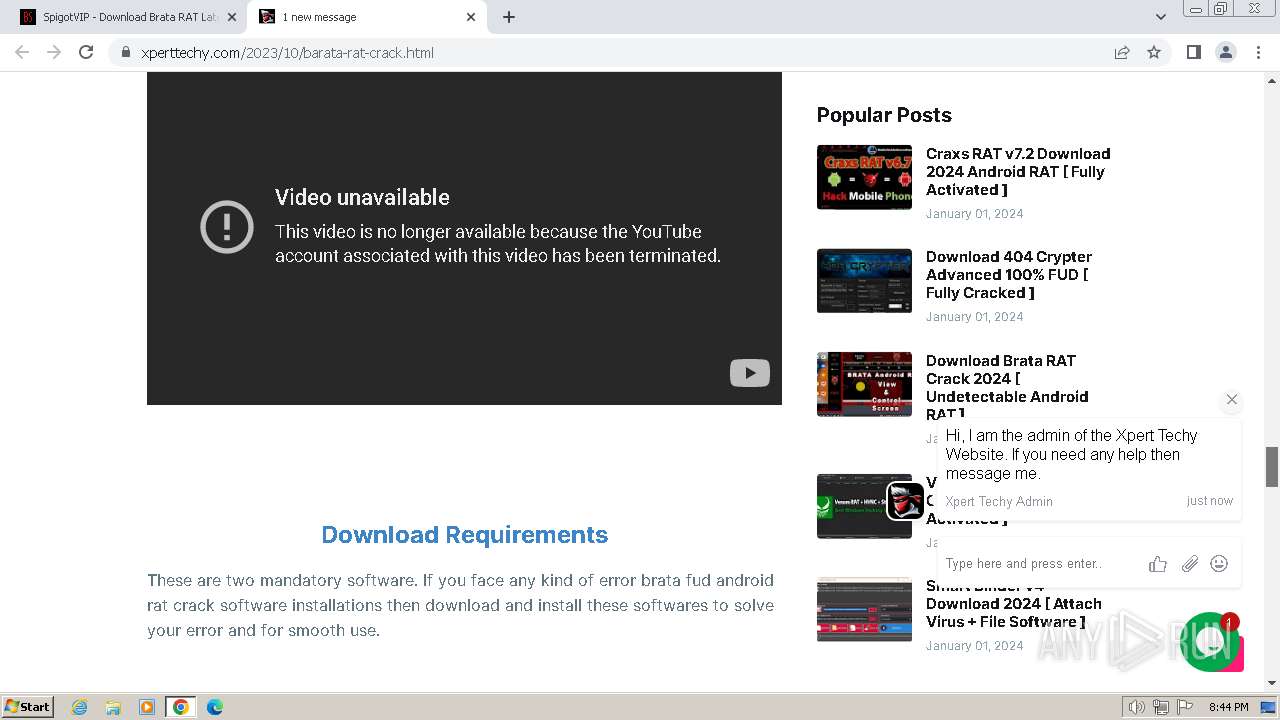
Task: Attach a file in chat
Action: (1189, 564)
